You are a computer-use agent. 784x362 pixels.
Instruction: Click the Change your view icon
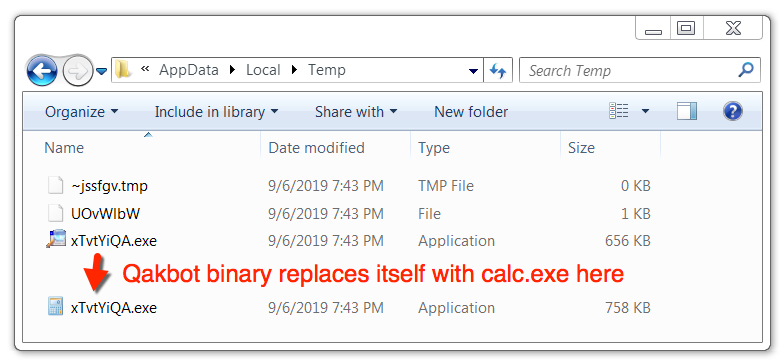coord(618,110)
